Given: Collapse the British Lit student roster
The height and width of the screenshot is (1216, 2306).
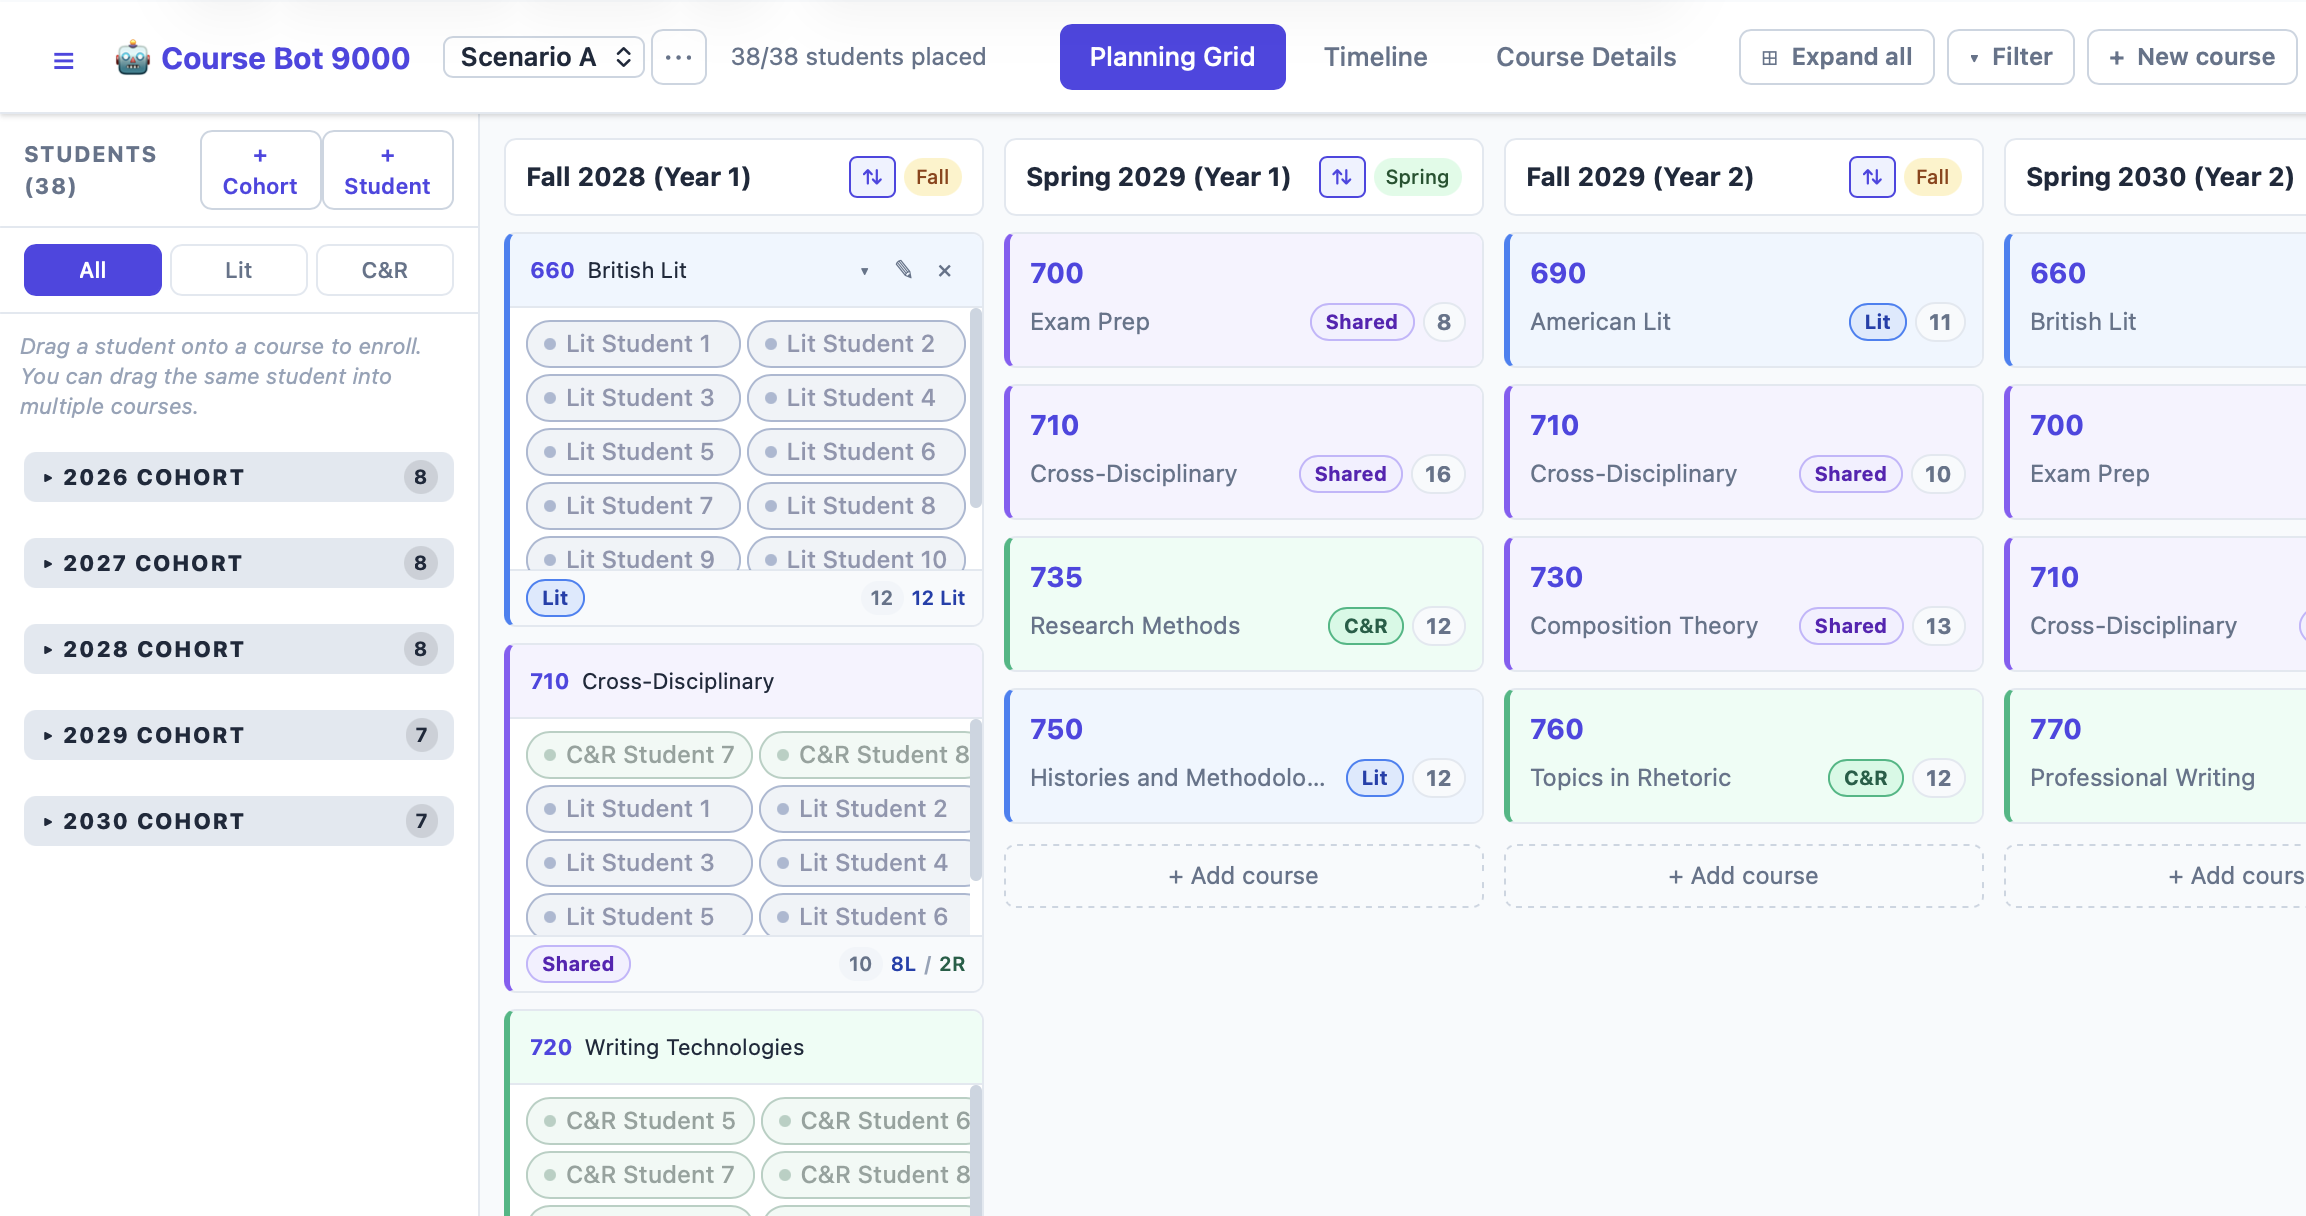Looking at the screenshot, I should pos(863,270).
